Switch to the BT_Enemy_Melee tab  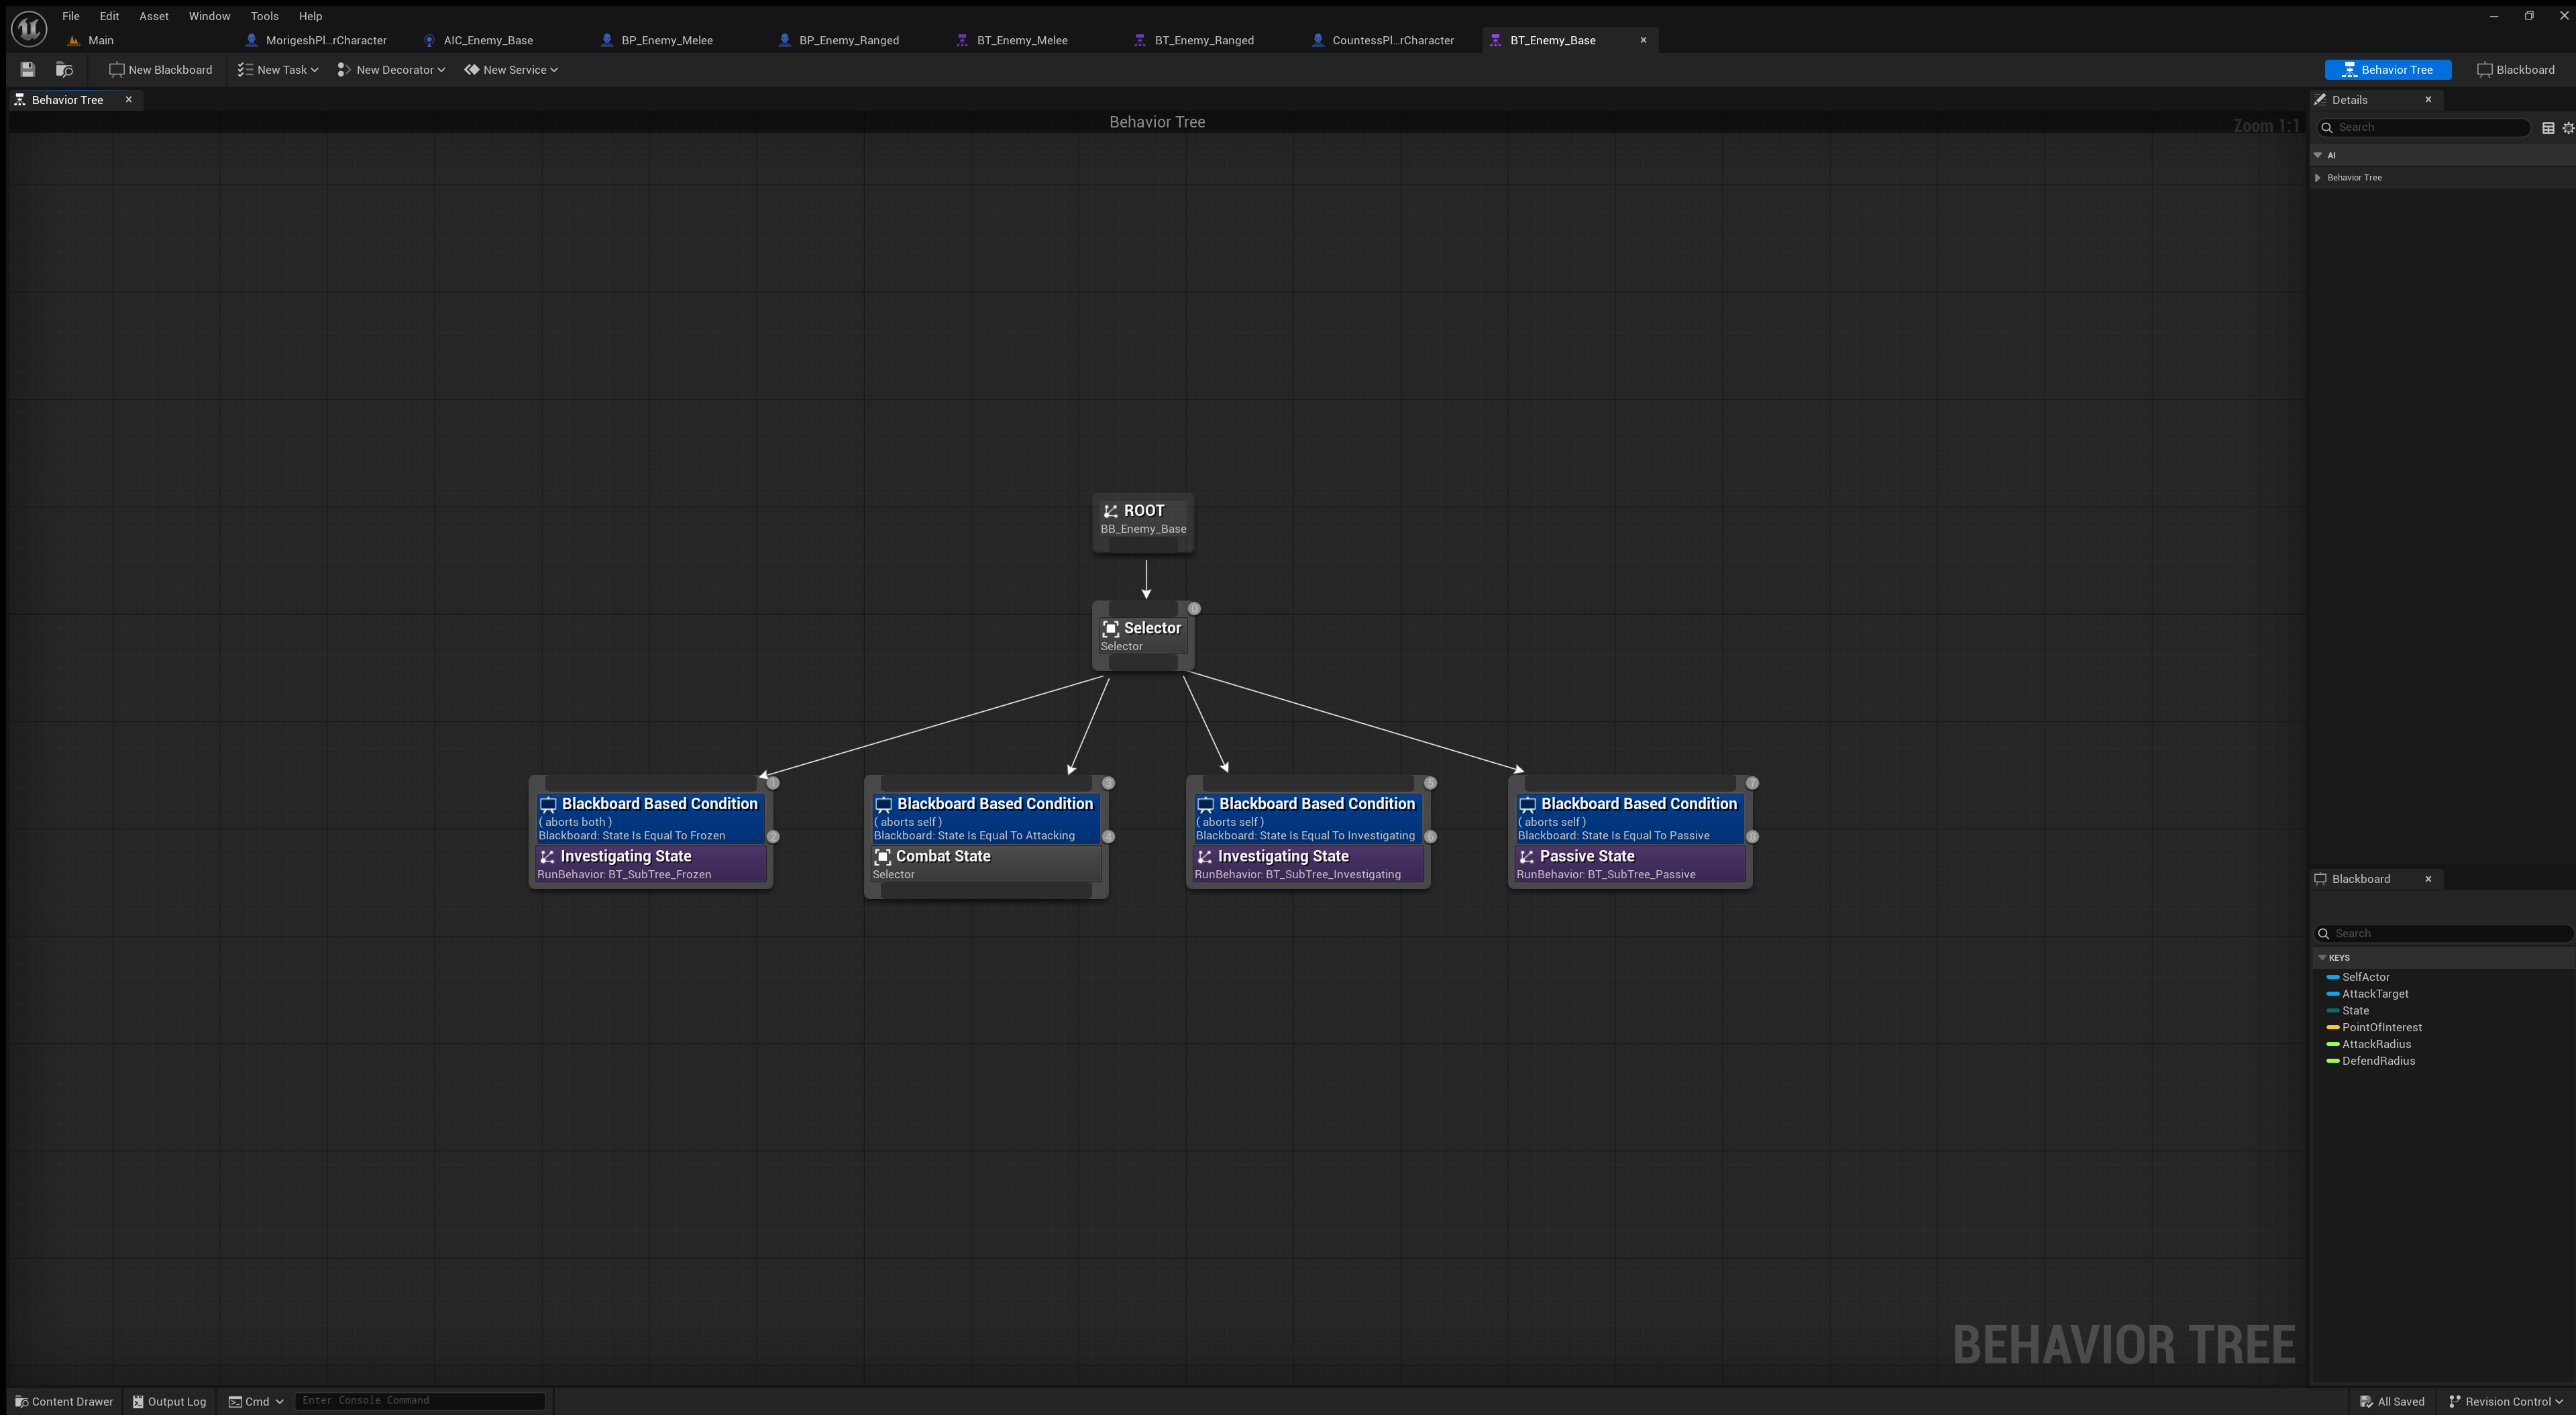(1021, 40)
